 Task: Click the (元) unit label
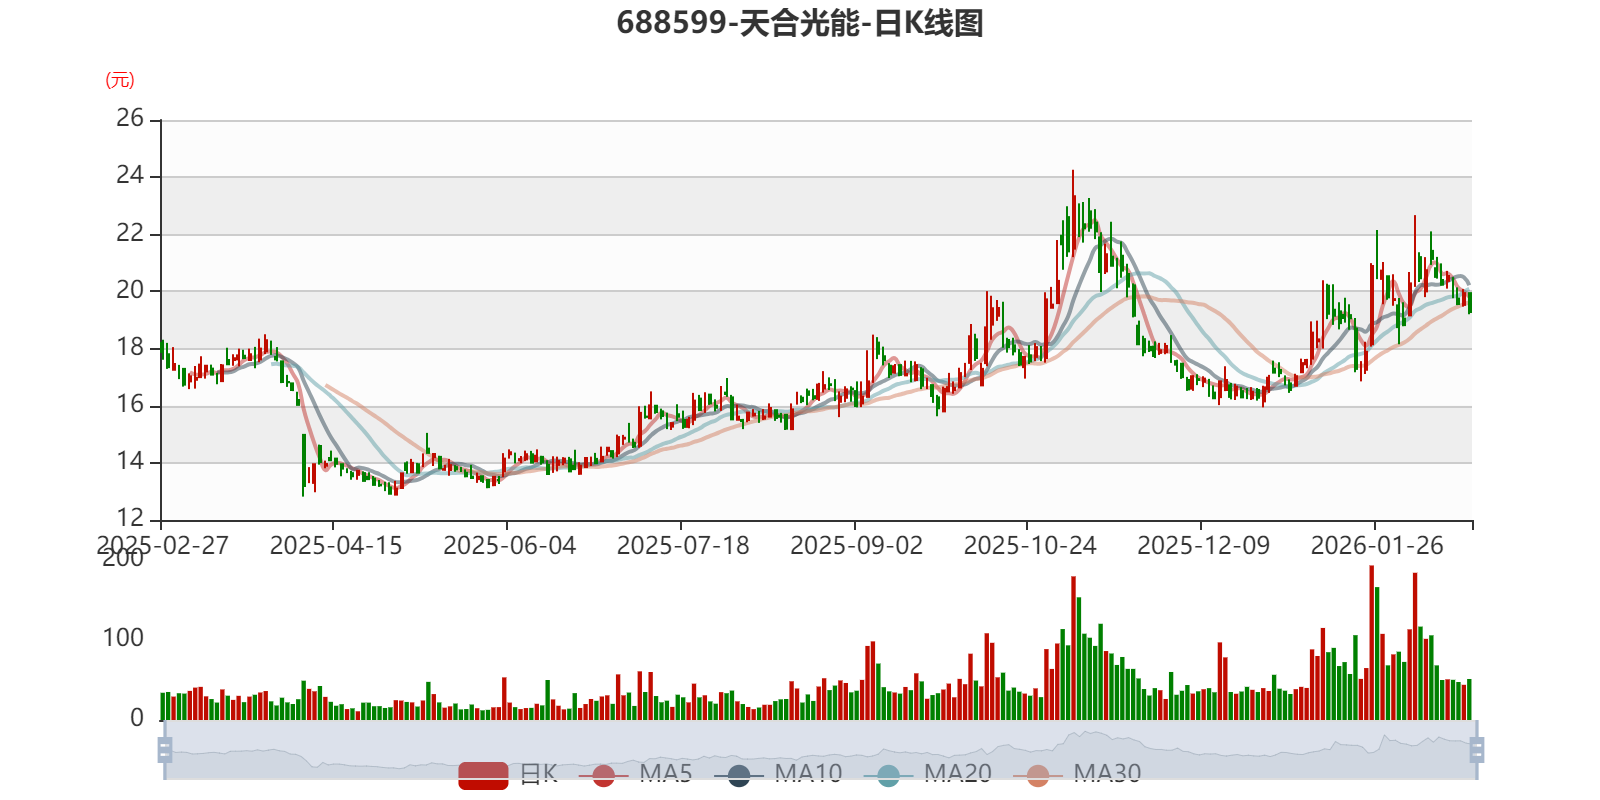(120, 80)
